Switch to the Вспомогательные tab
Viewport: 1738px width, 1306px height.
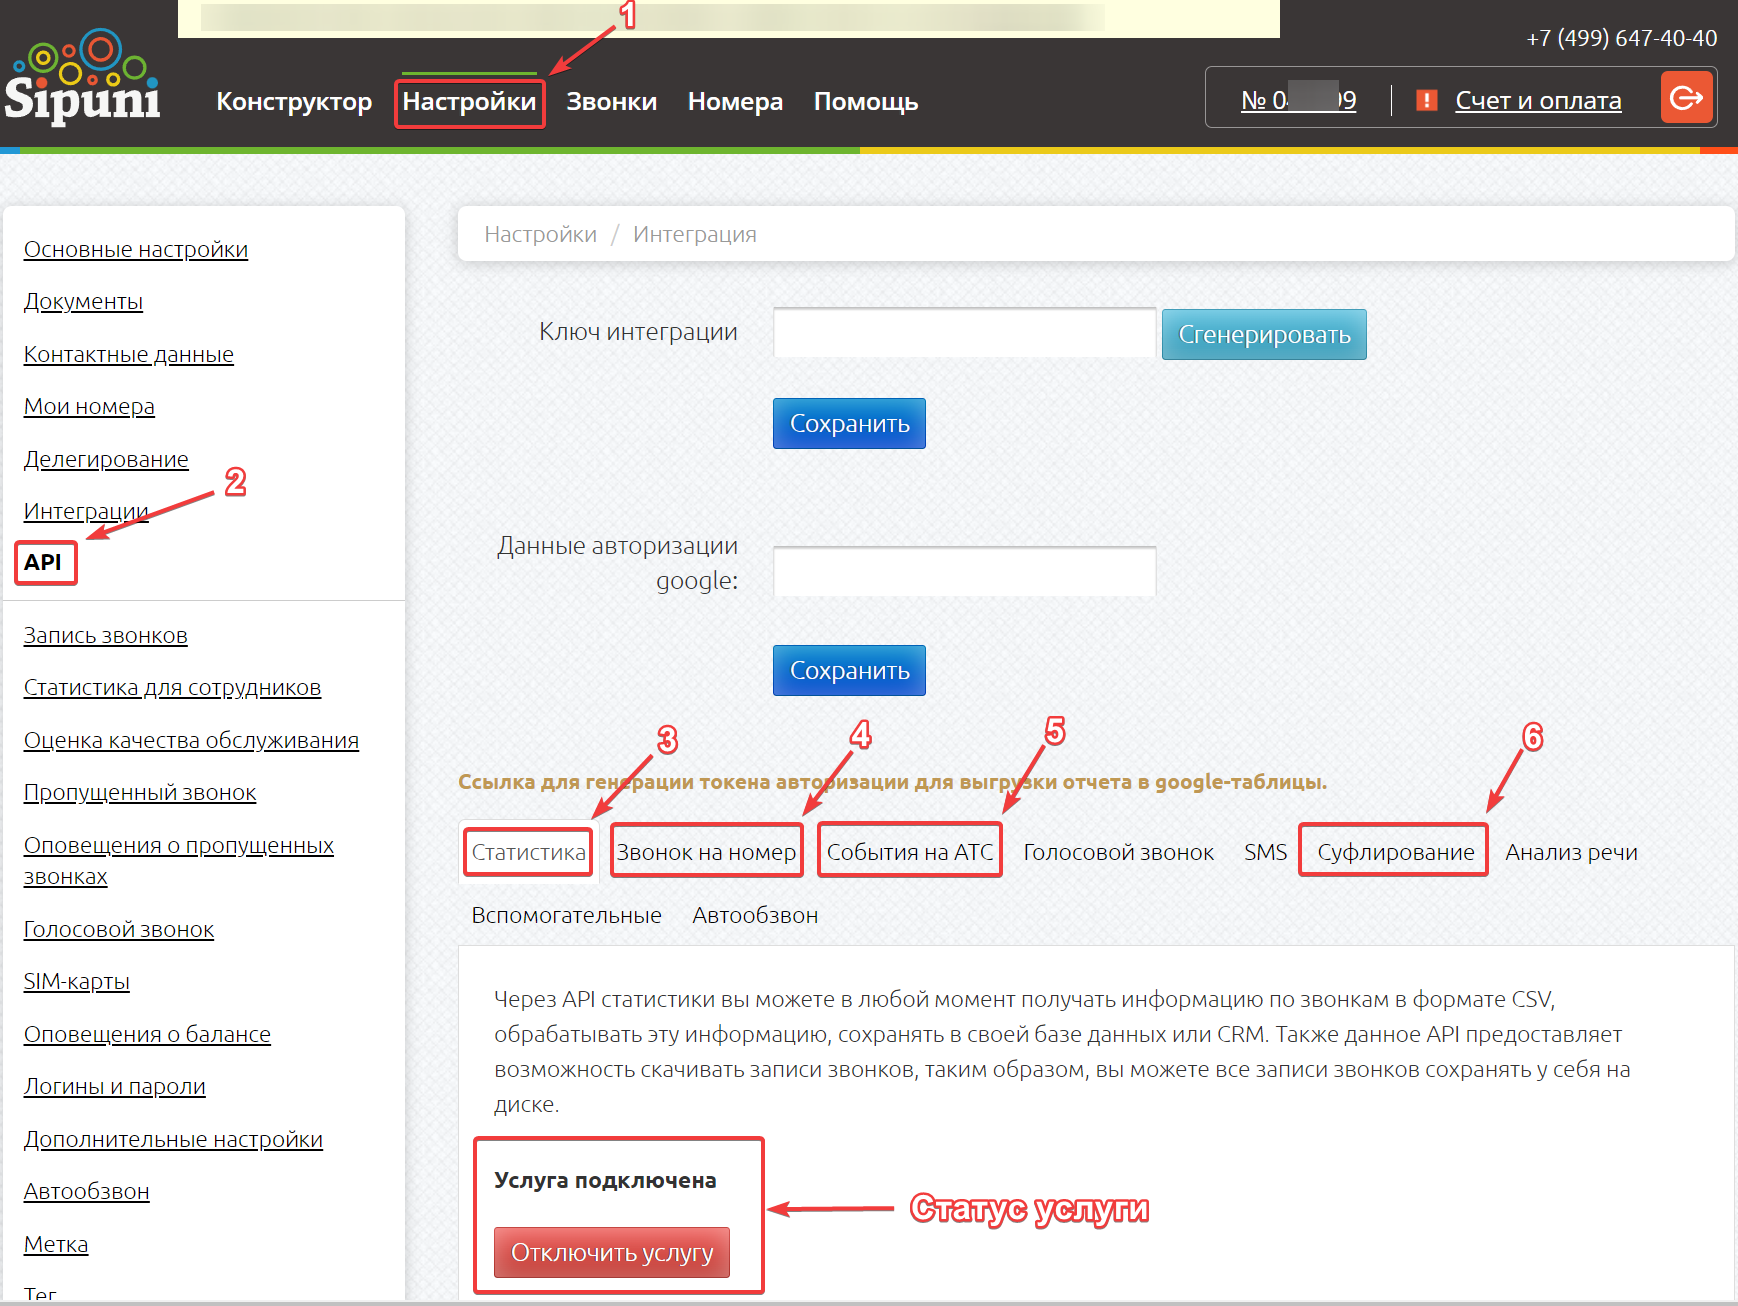[x=566, y=915]
